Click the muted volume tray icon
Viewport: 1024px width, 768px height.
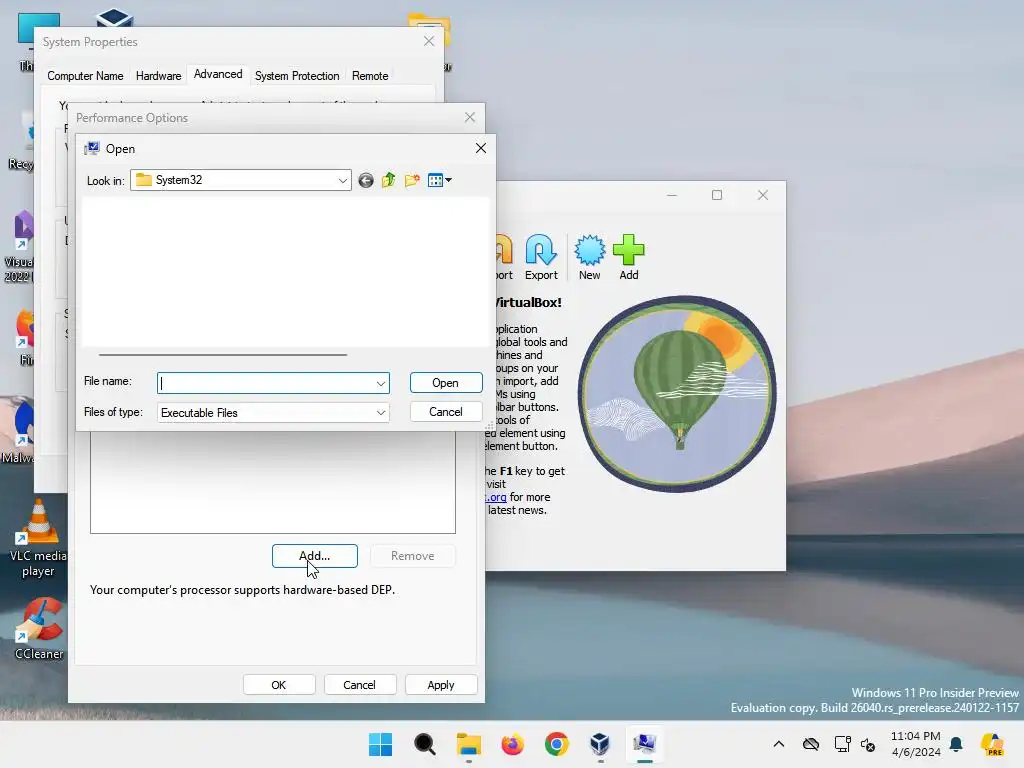coord(868,744)
